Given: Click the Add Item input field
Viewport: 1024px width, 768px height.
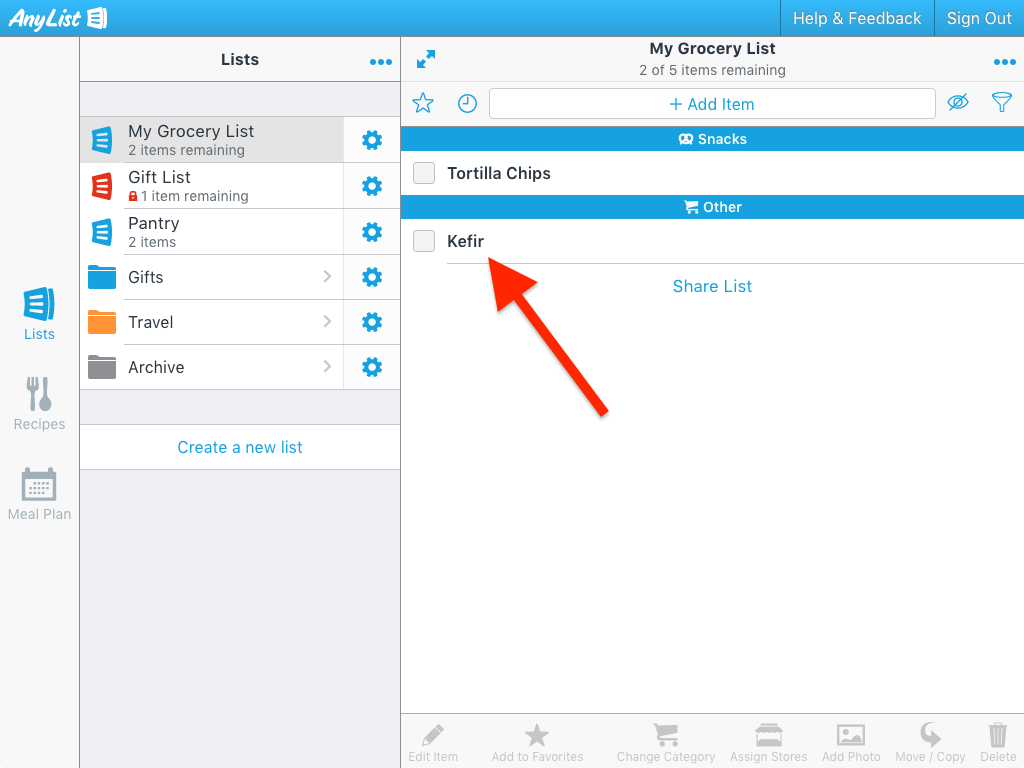Looking at the screenshot, I should click(x=712, y=104).
